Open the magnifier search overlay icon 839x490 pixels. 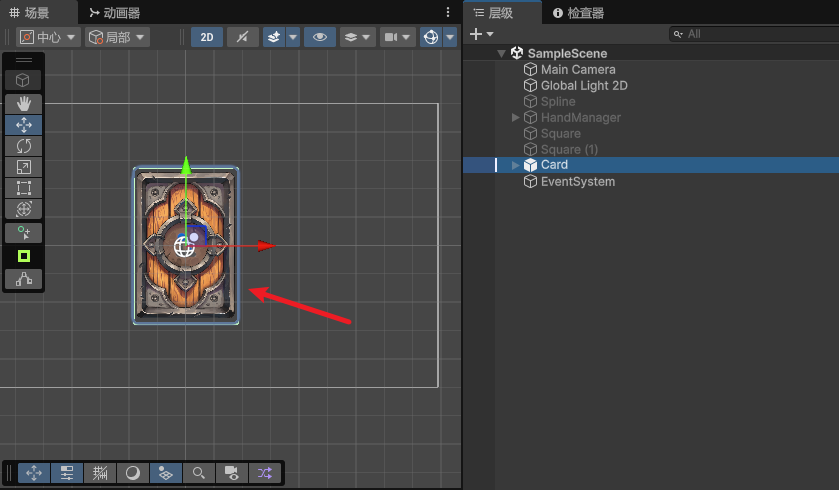(x=199, y=473)
